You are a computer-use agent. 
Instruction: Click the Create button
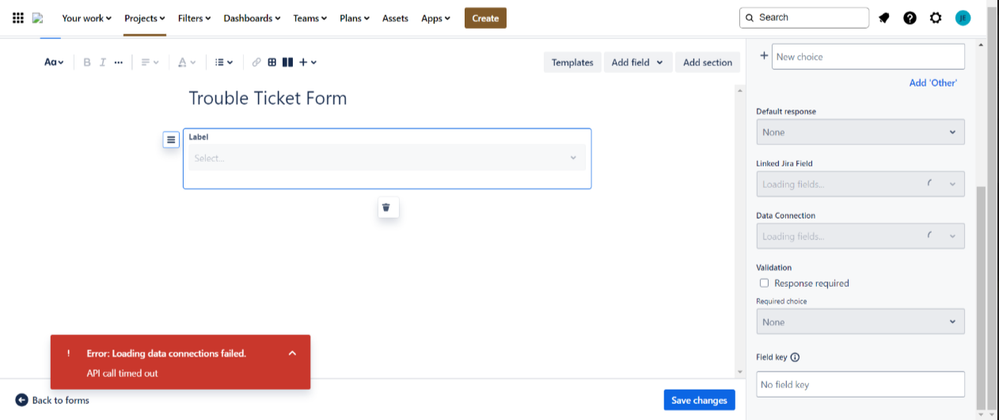485,18
